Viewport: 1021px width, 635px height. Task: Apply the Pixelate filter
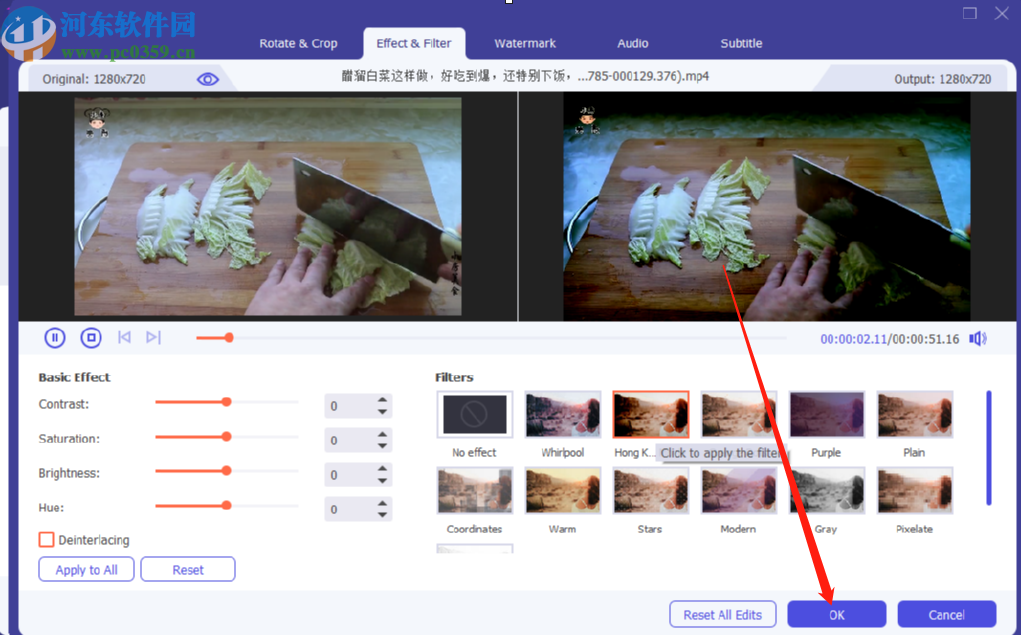914,490
